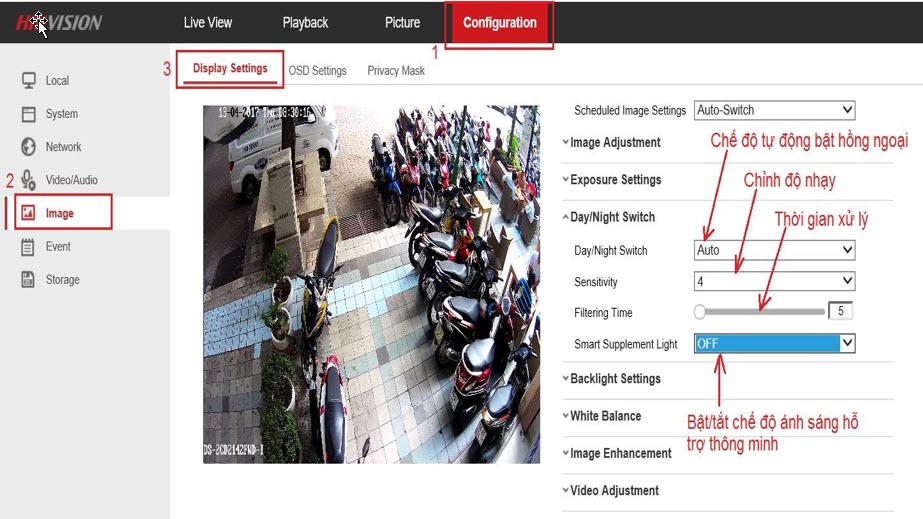This screenshot has width=923, height=519.
Task: Open the Scheduled Image Settings dropdown
Action: 774,110
